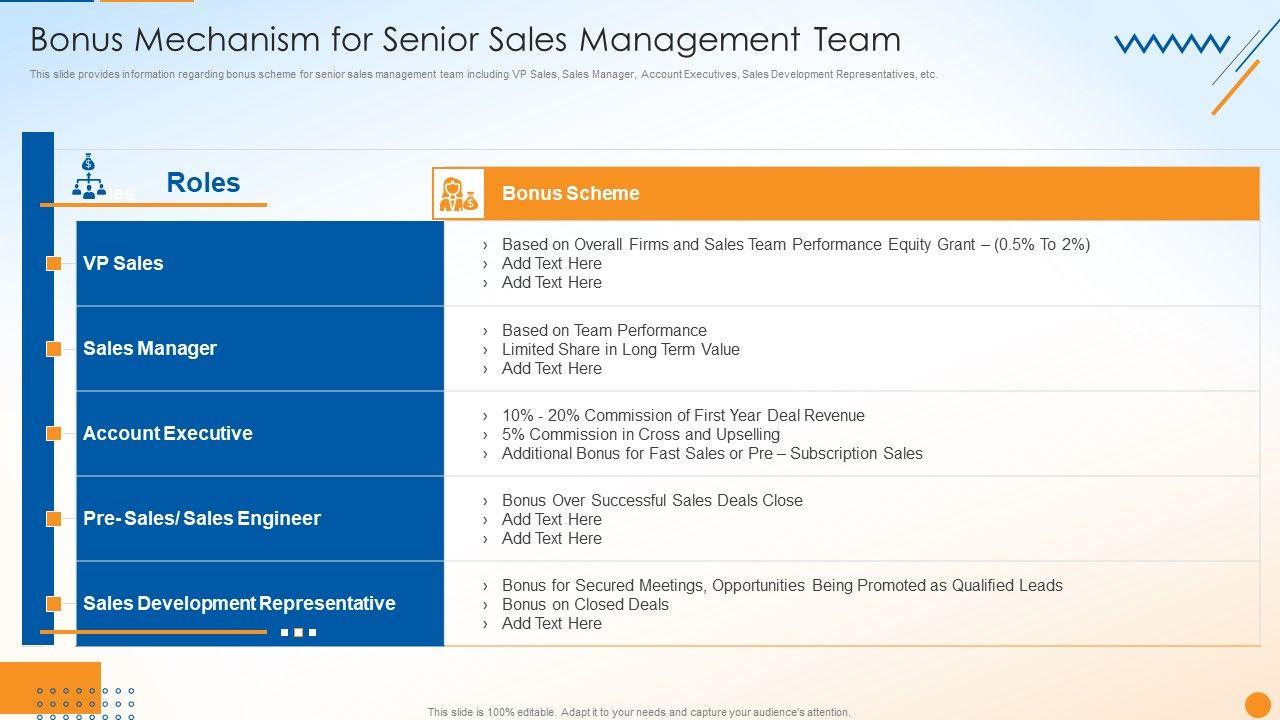
Task: Click the dotted grid decoration
Action: (x=85, y=703)
